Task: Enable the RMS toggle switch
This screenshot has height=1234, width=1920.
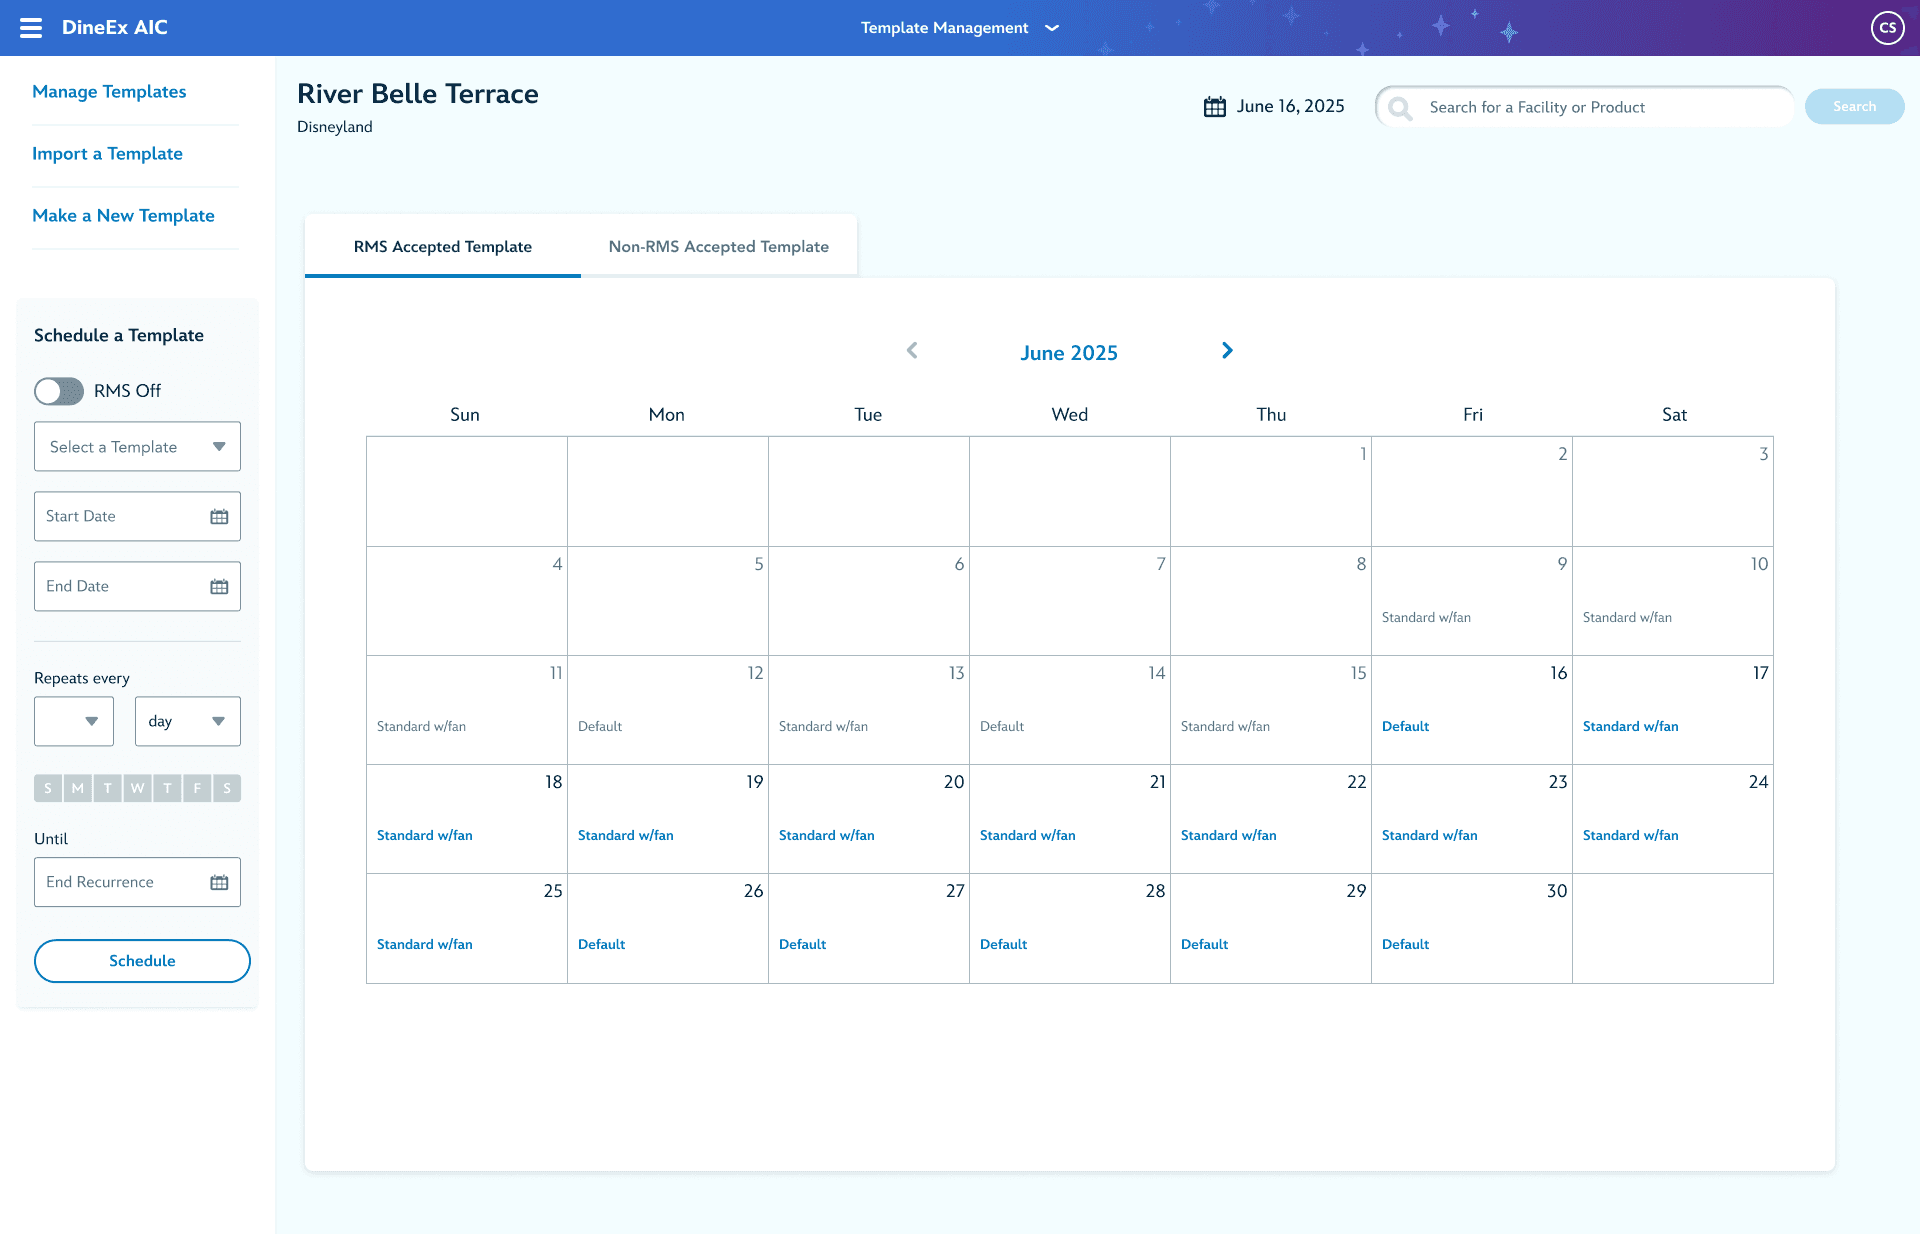Action: click(58, 391)
